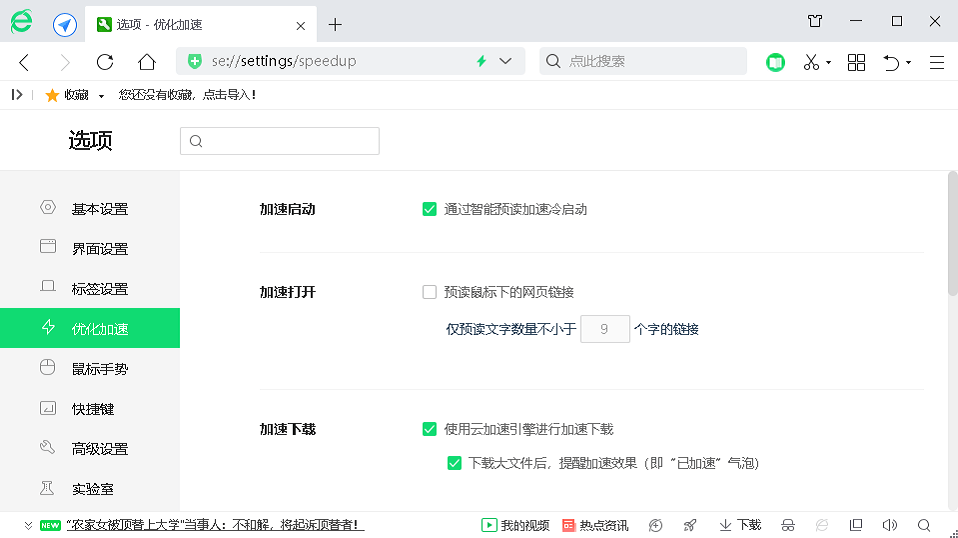Go forward to the next page
The image size is (958, 538).
65,62
